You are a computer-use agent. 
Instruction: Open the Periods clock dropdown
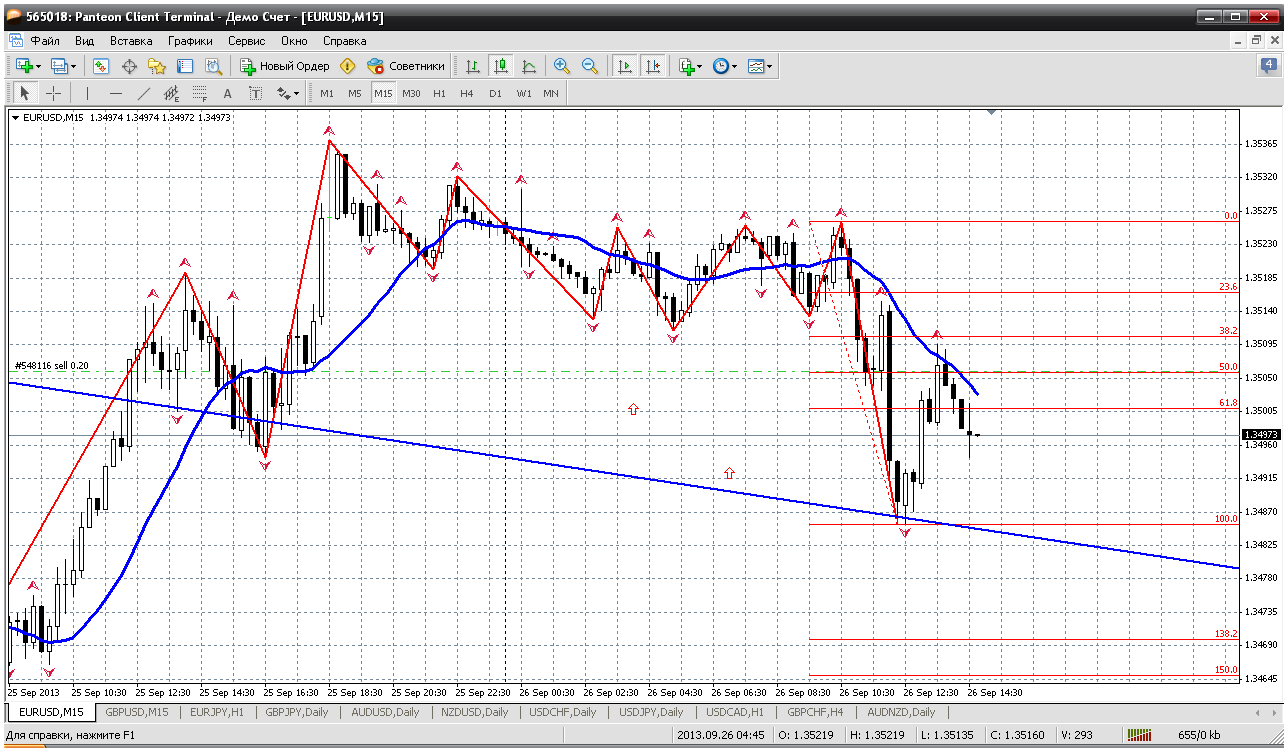(725, 66)
